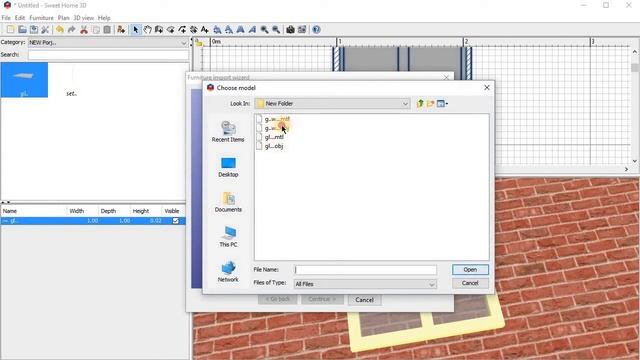Open the view menu icon in Choose model
Image resolution: width=640 pixels, height=360 pixels.
pos(442,104)
